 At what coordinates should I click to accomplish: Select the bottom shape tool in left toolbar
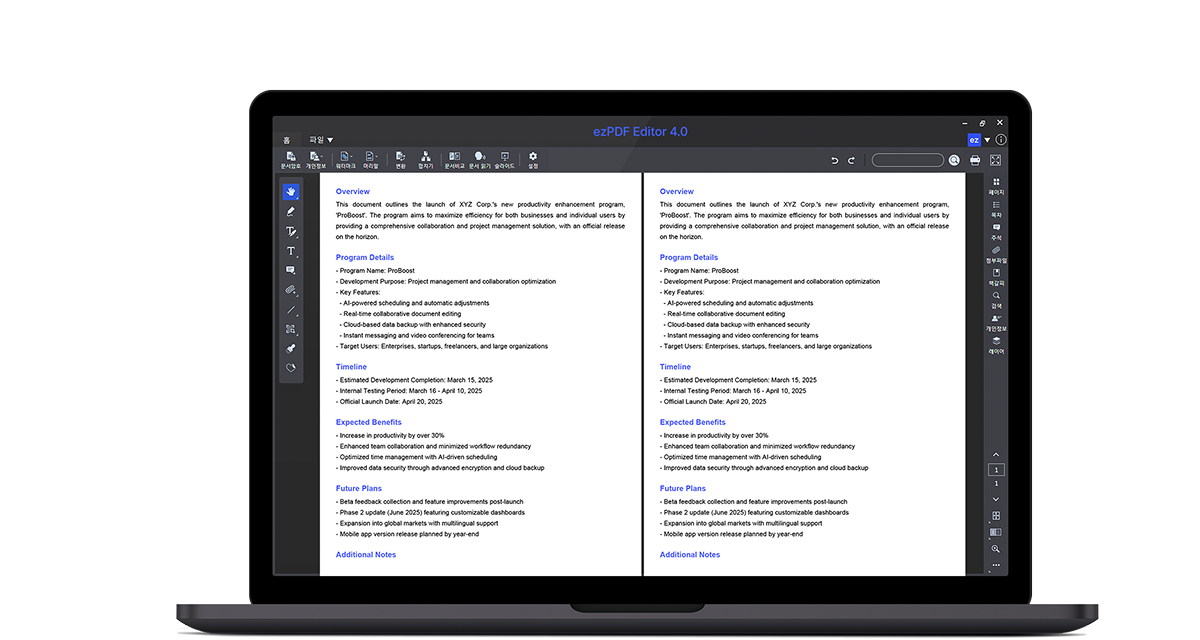291,368
